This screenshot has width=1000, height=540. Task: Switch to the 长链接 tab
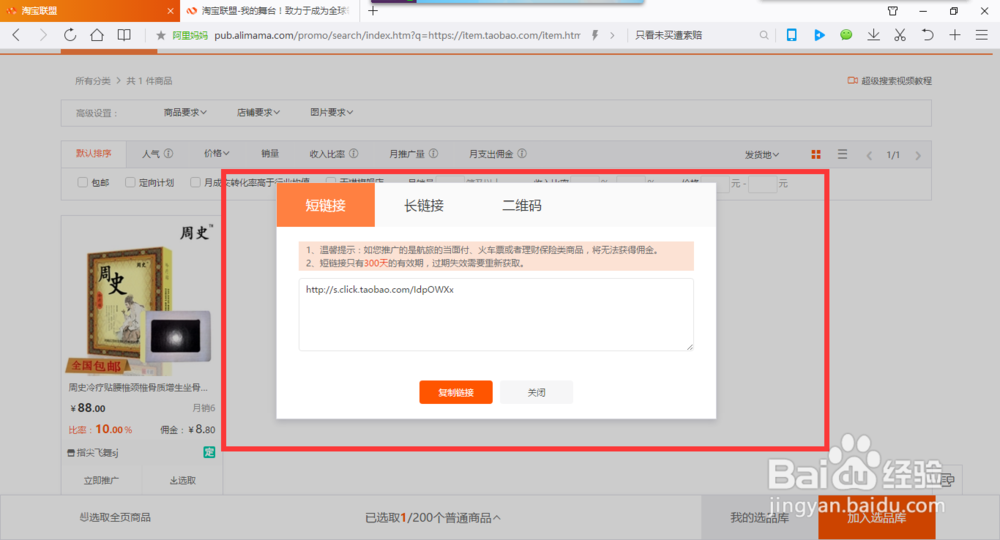pos(423,205)
